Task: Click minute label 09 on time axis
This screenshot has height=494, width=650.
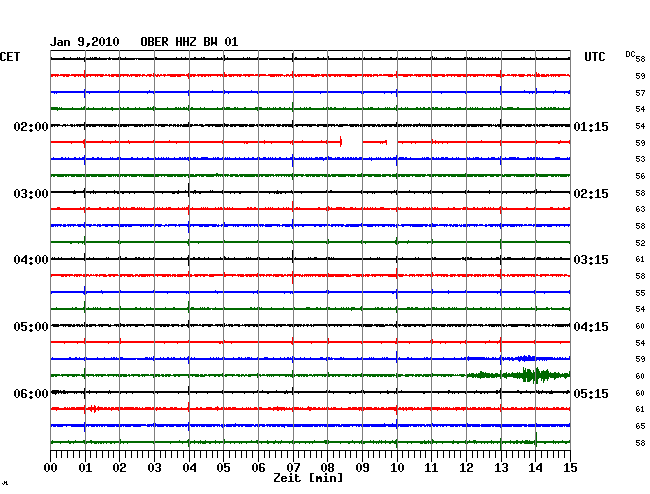Action: coord(362,468)
